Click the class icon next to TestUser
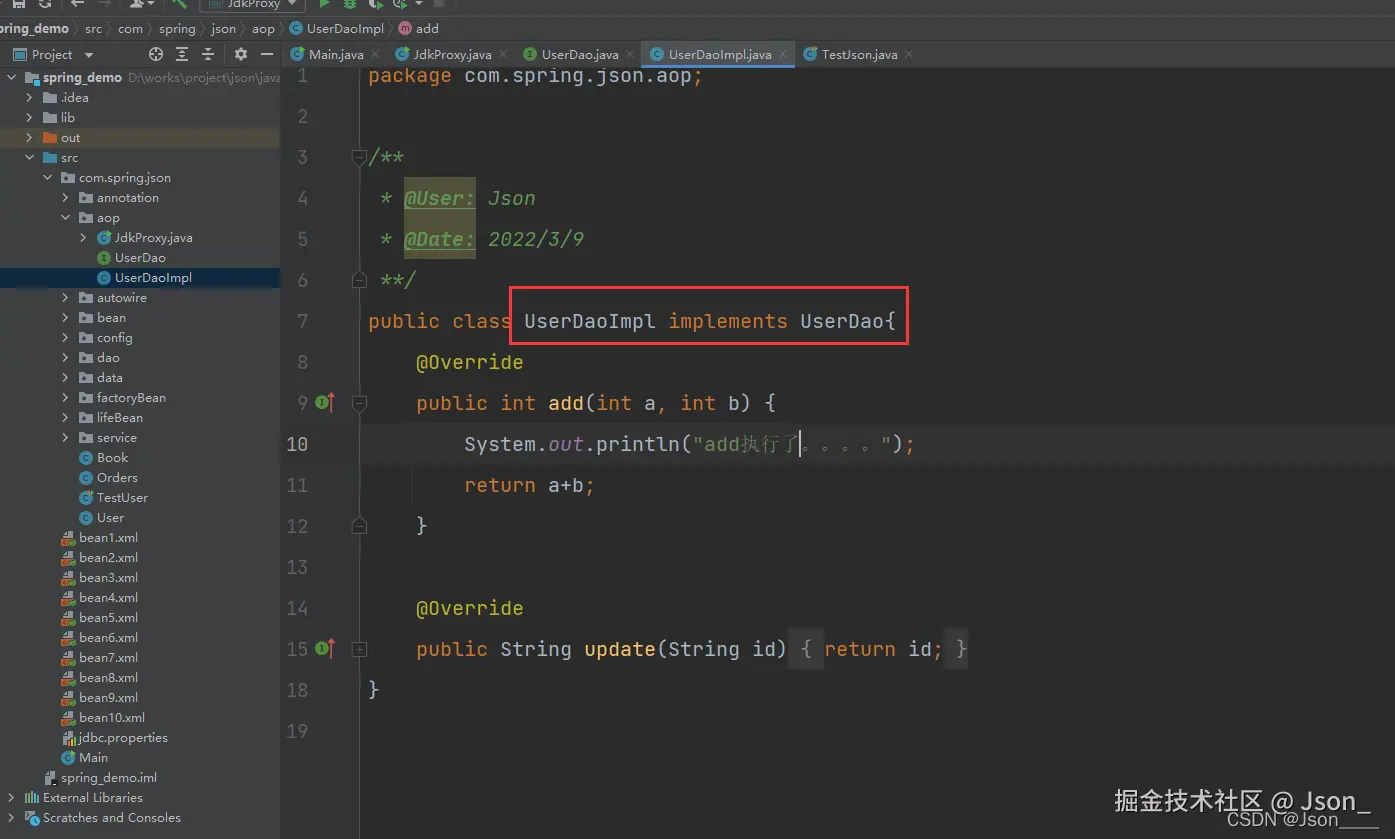1395x839 pixels. [86, 498]
